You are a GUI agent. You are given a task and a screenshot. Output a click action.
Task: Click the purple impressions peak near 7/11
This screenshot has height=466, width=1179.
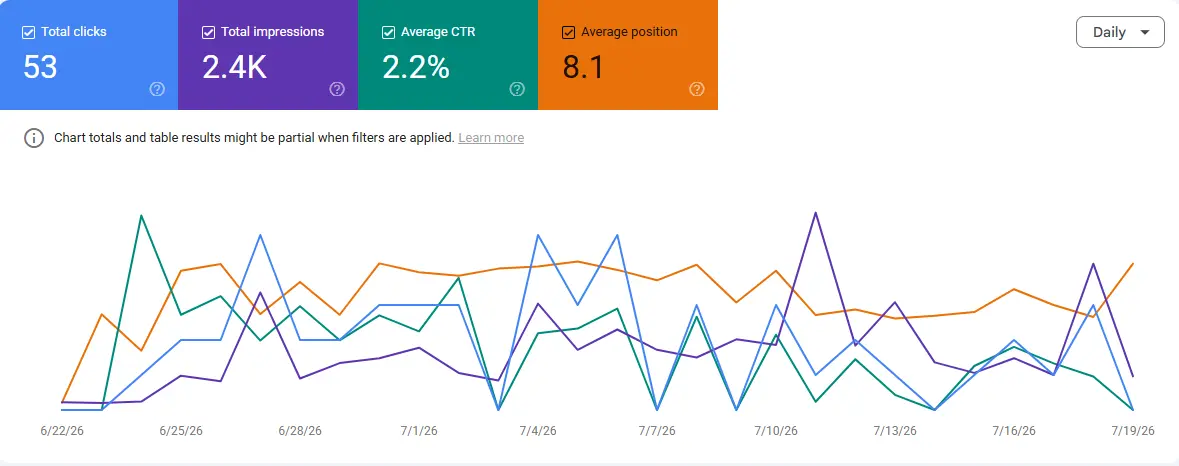click(x=816, y=213)
